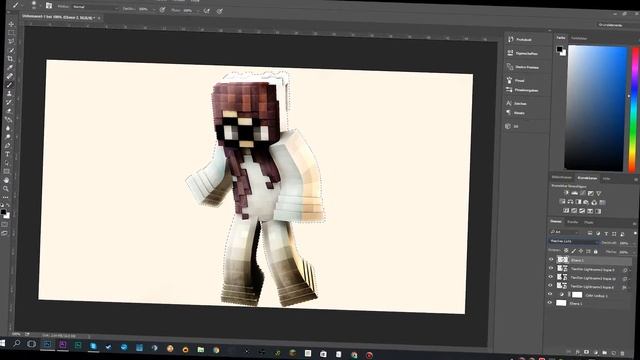Open the Korrekturen panel options menu
640x360 pixels.
pos(636,179)
